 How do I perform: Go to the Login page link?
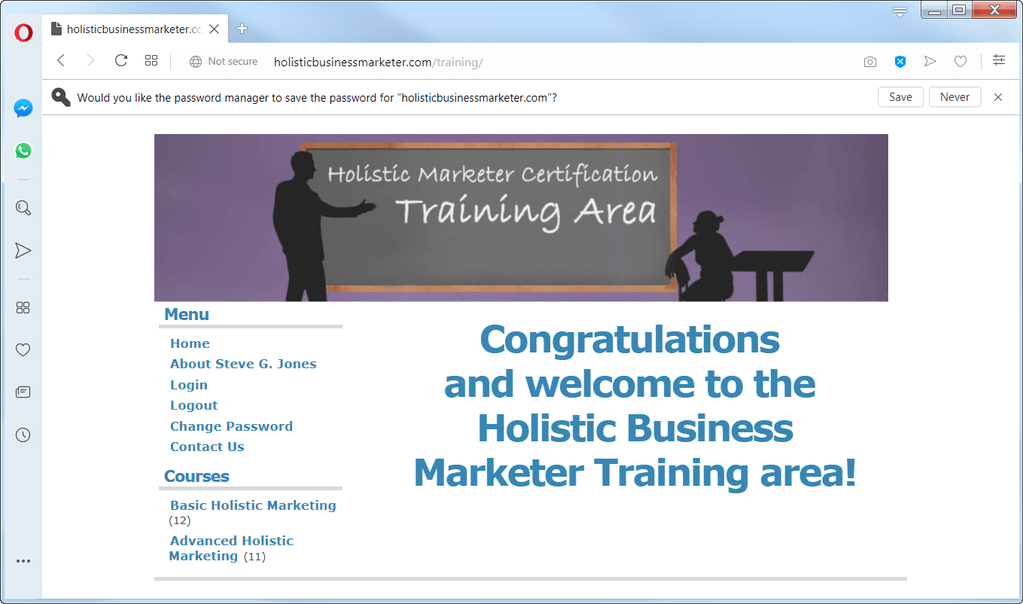click(x=189, y=385)
